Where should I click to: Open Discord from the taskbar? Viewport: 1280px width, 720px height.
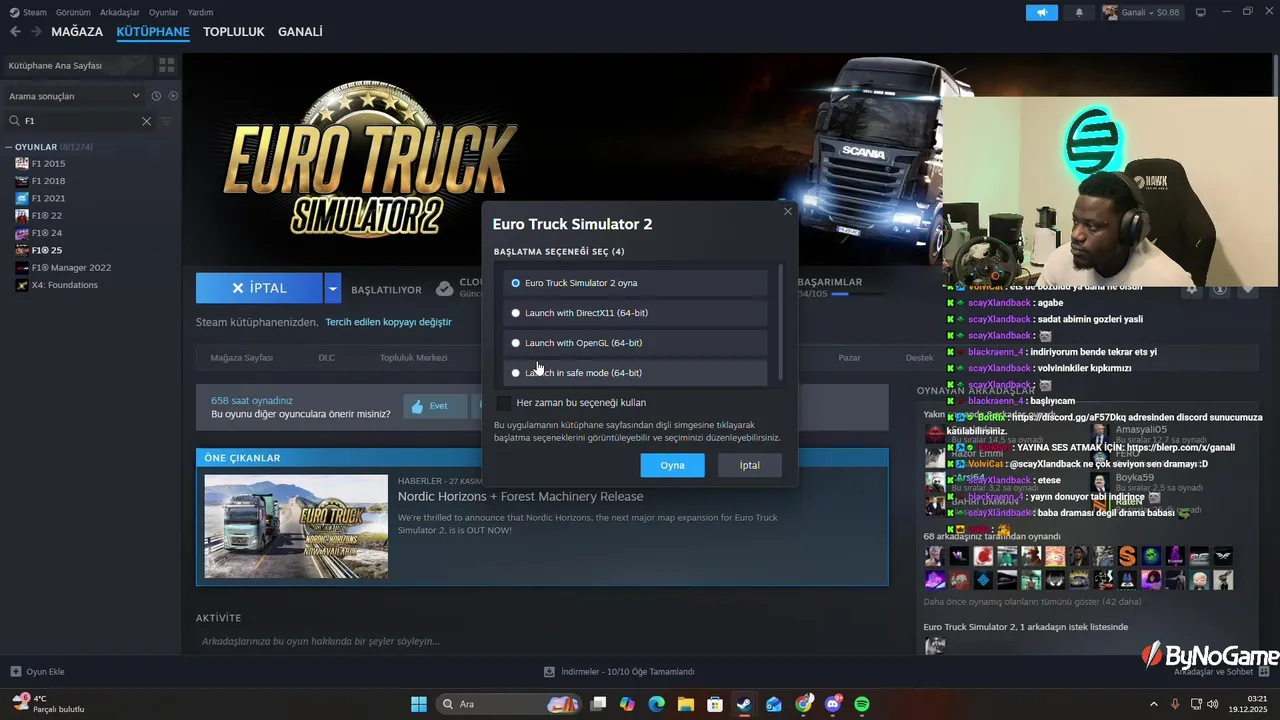833,704
